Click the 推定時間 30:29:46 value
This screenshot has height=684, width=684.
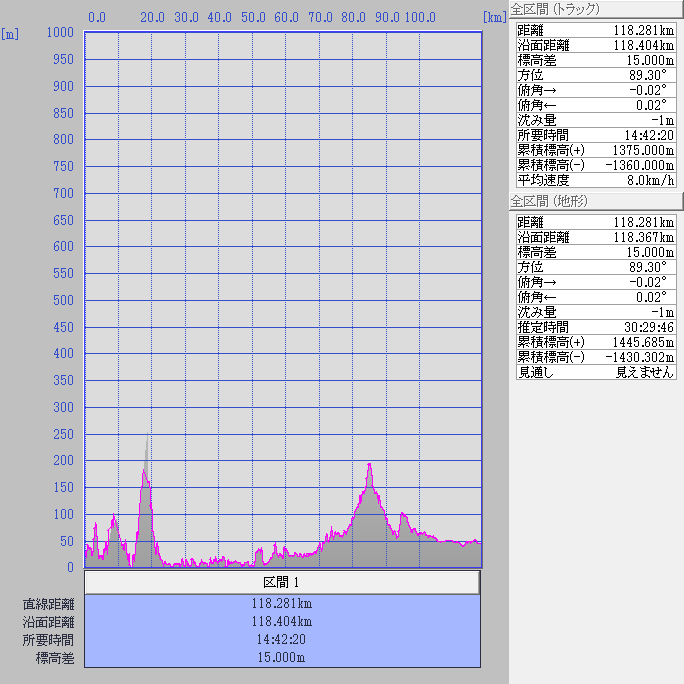pos(645,327)
